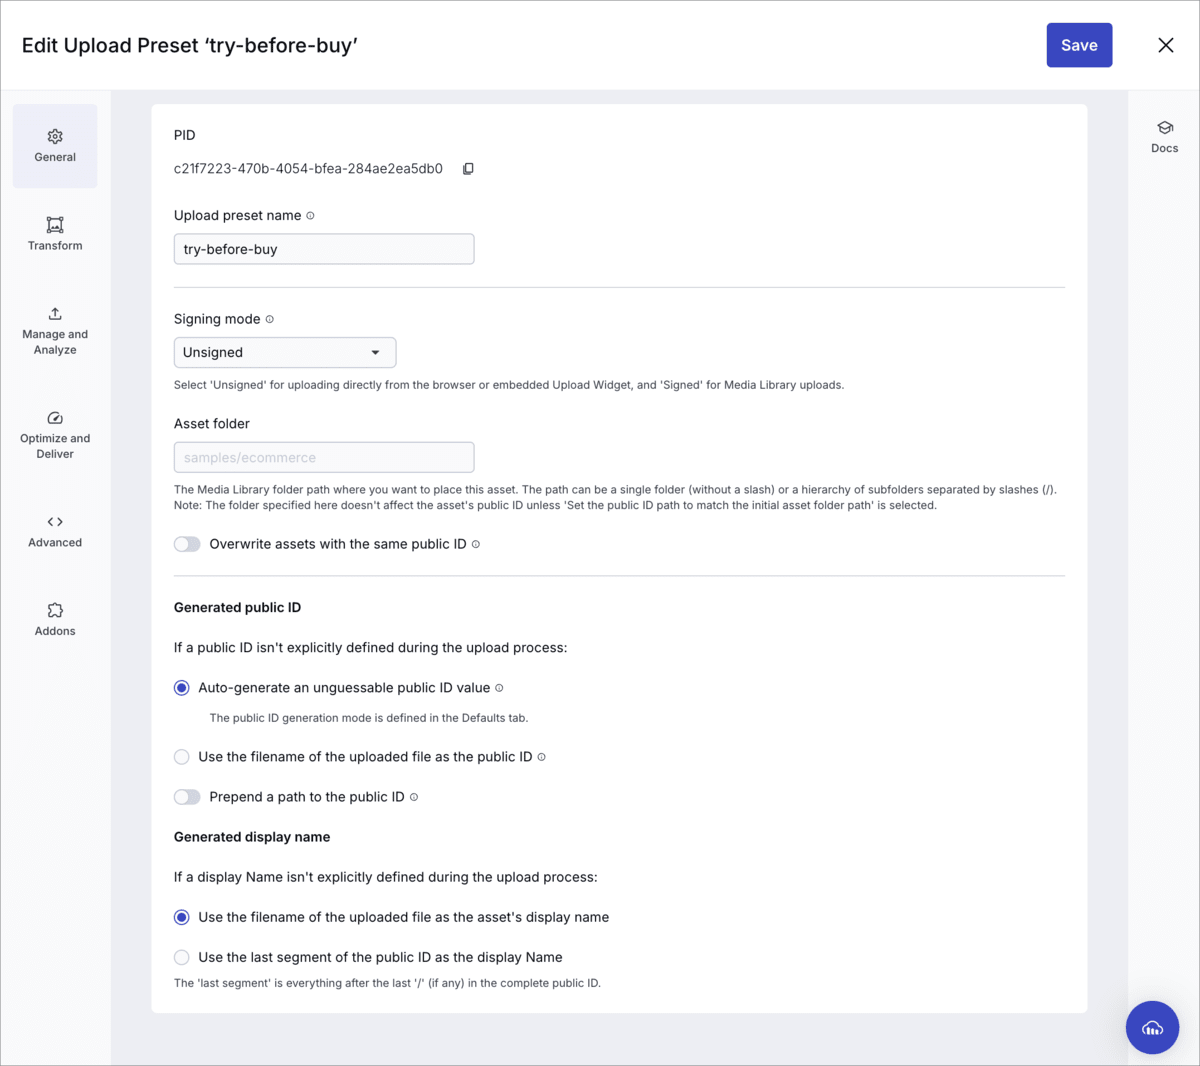Screen dimensions: 1200x1066
Task: Open the General settings tab
Action: 55,146
